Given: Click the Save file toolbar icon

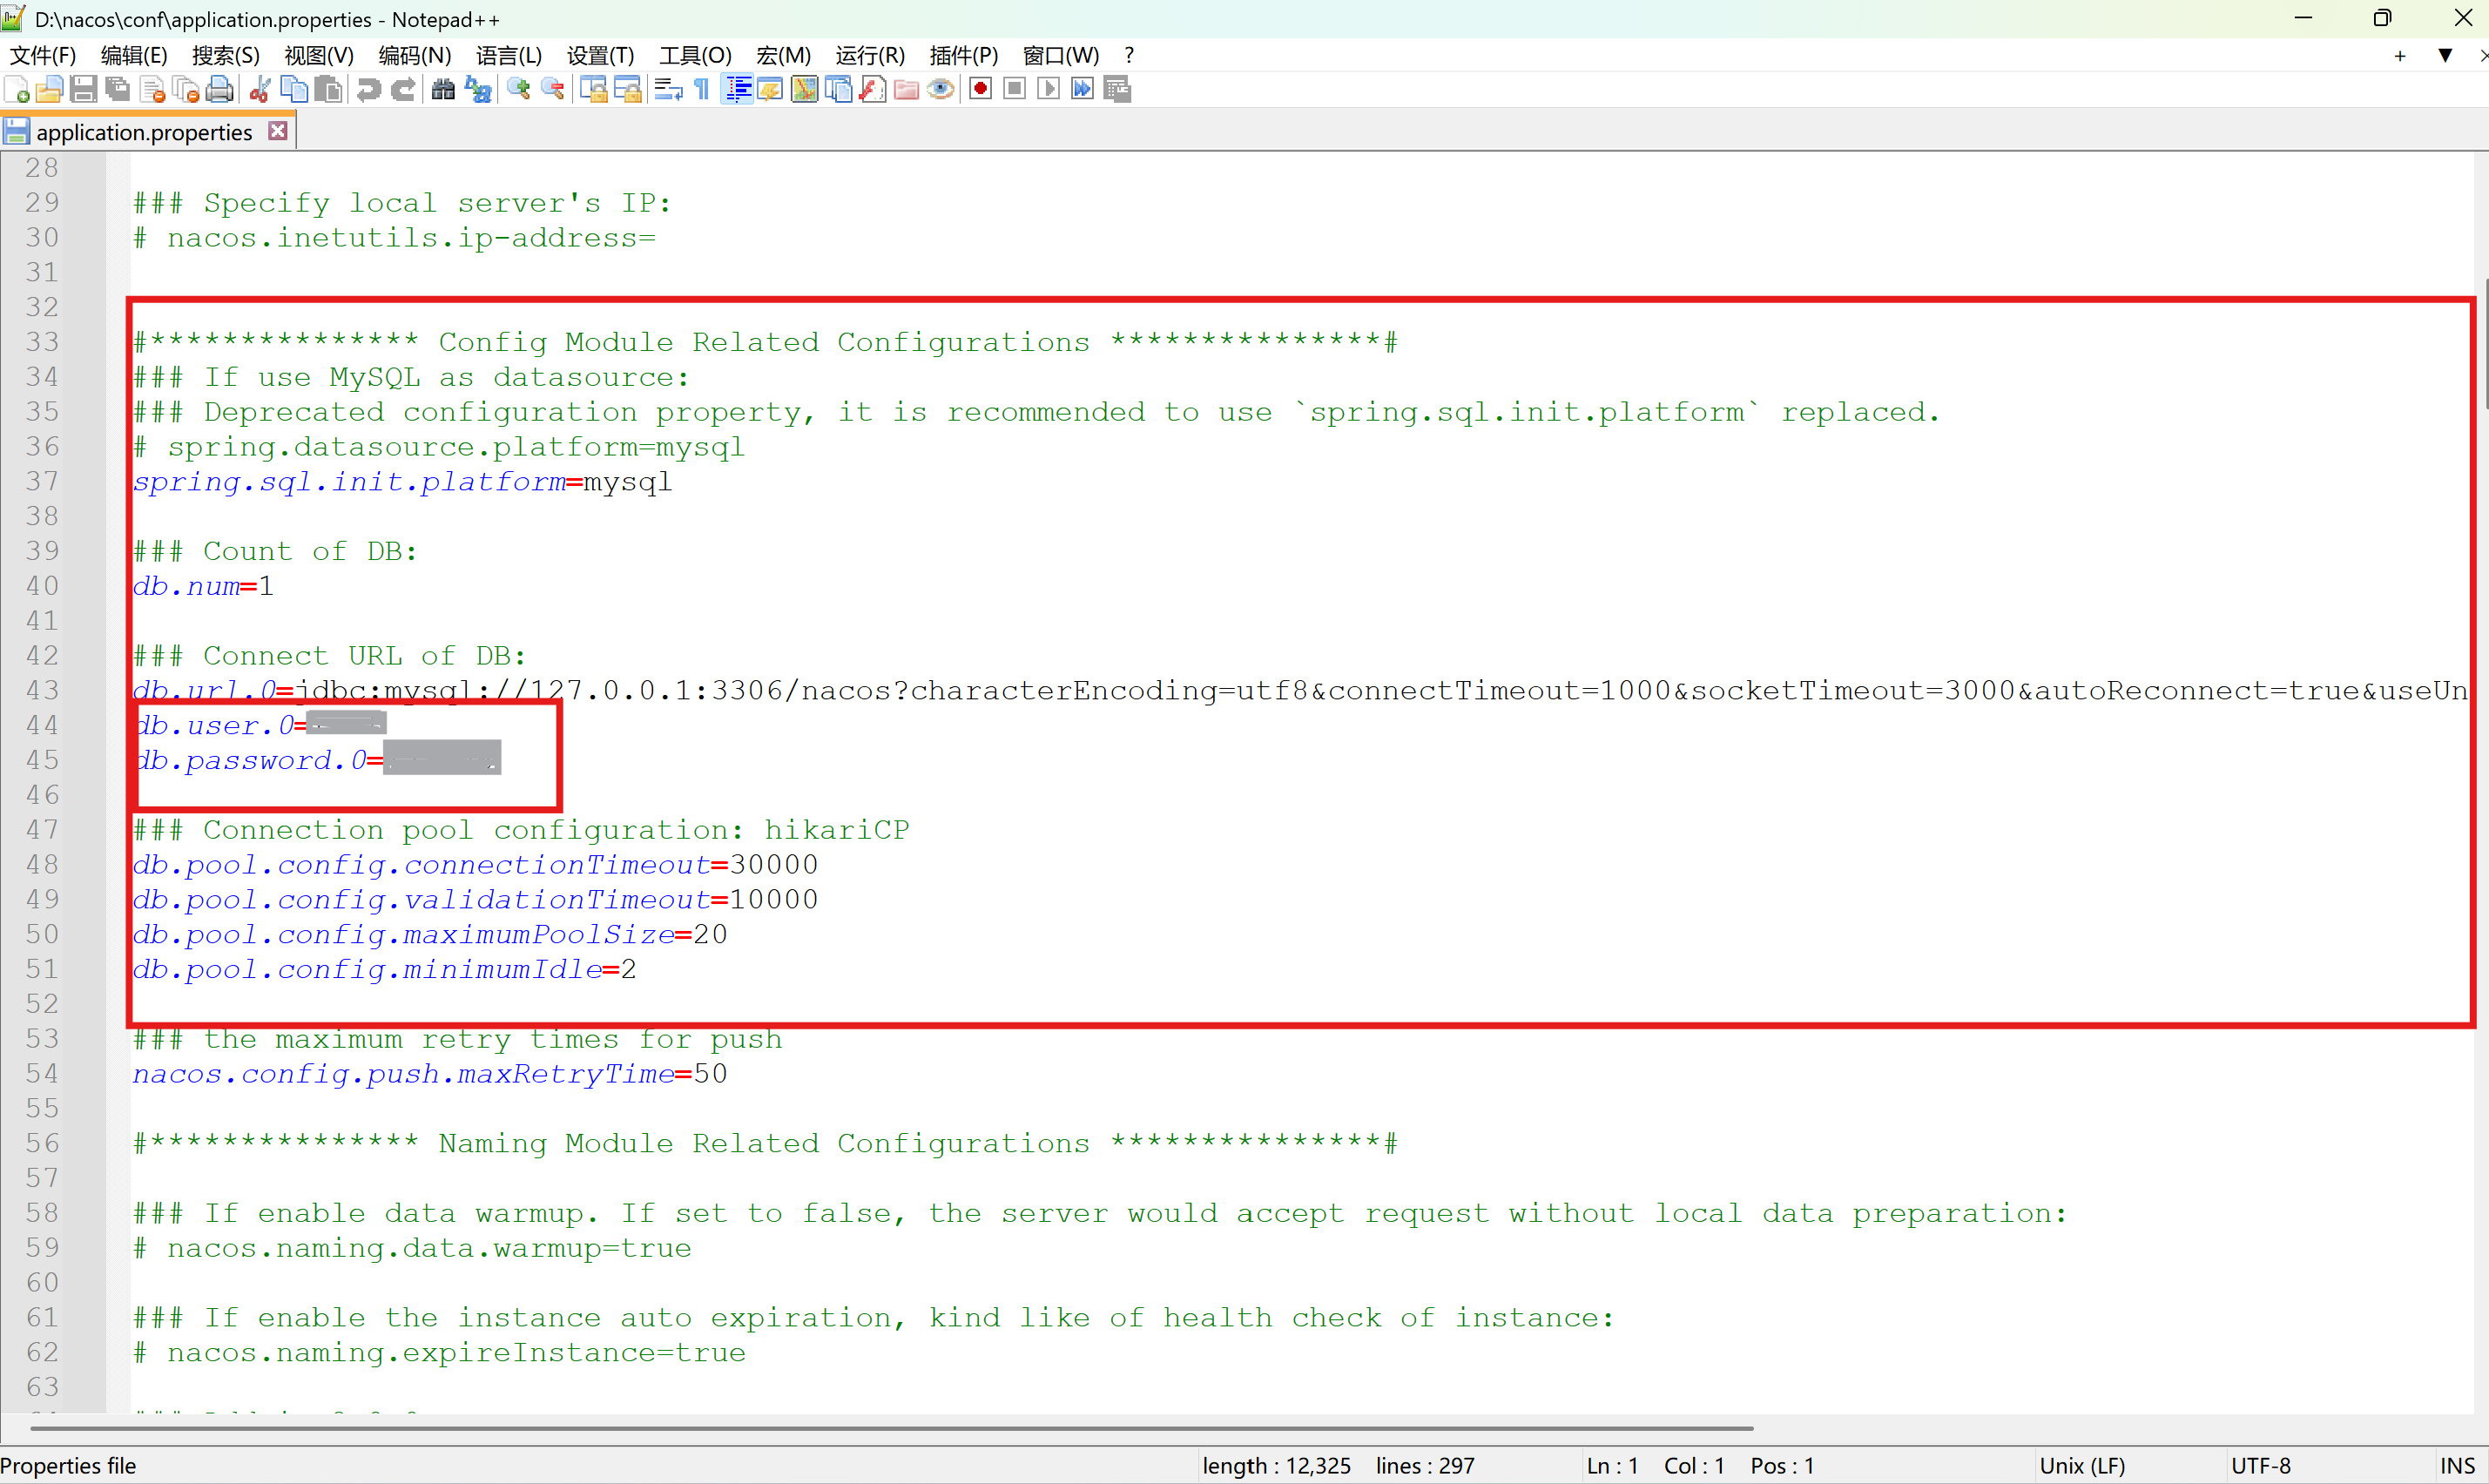Looking at the screenshot, I should pos(84,90).
